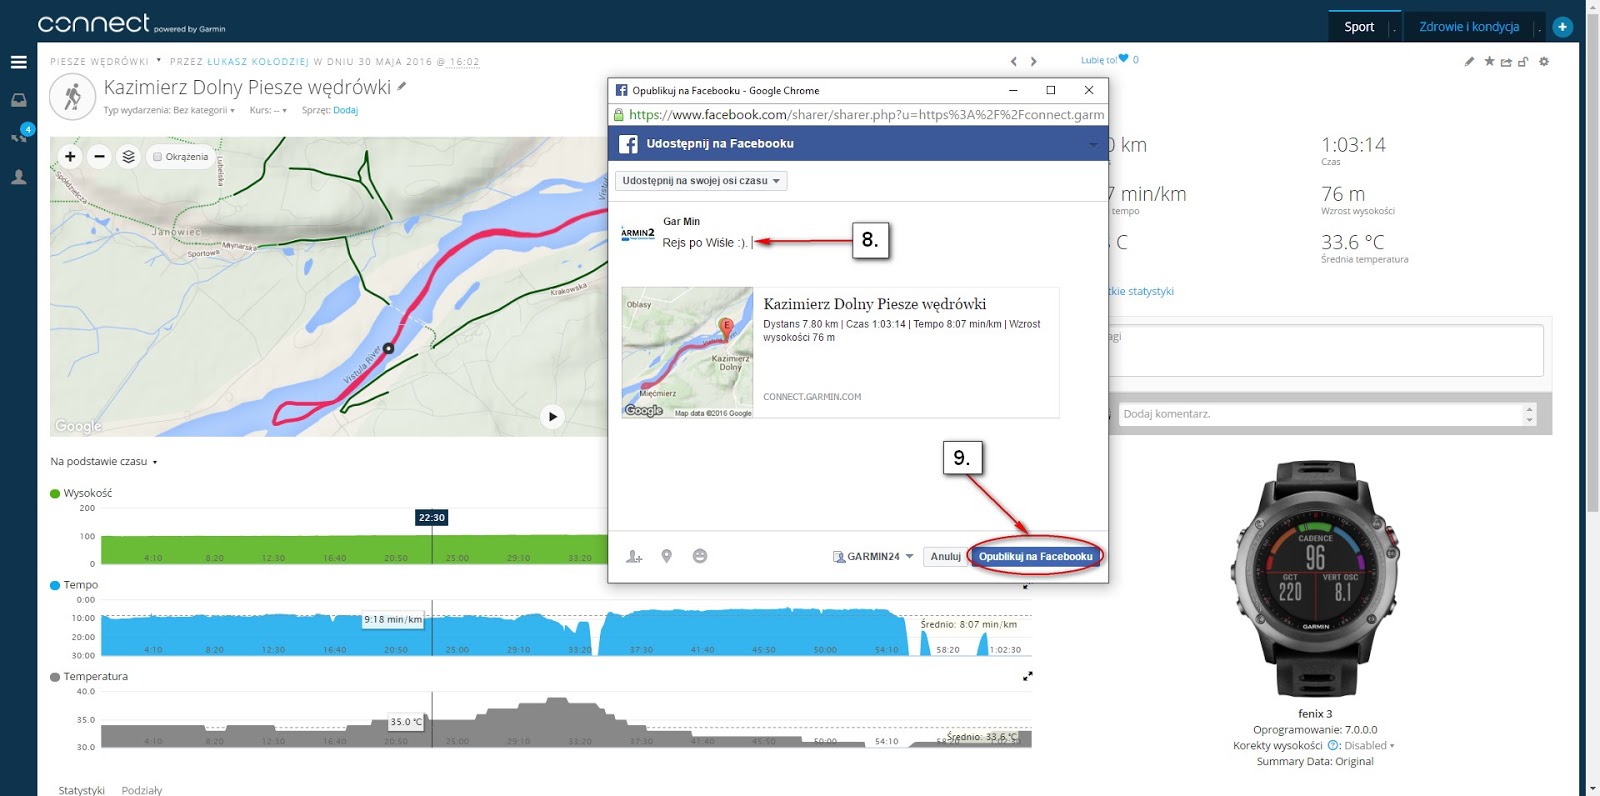Open the inbox tray icon in sidebar
The height and width of the screenshot is (796, 1600).
click(x=18, y=100)
